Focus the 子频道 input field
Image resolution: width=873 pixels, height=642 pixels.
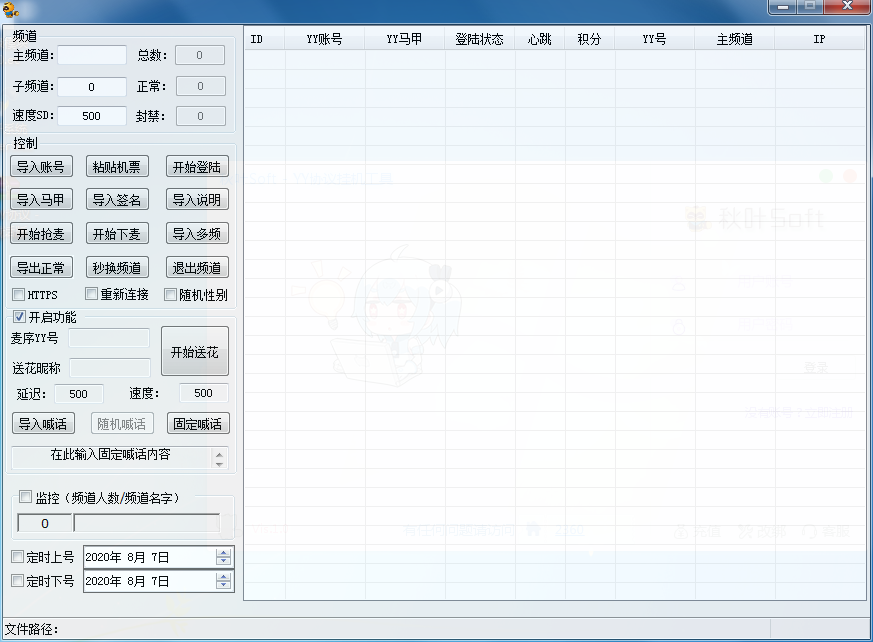pyautogui.click(x=92, y=87)
